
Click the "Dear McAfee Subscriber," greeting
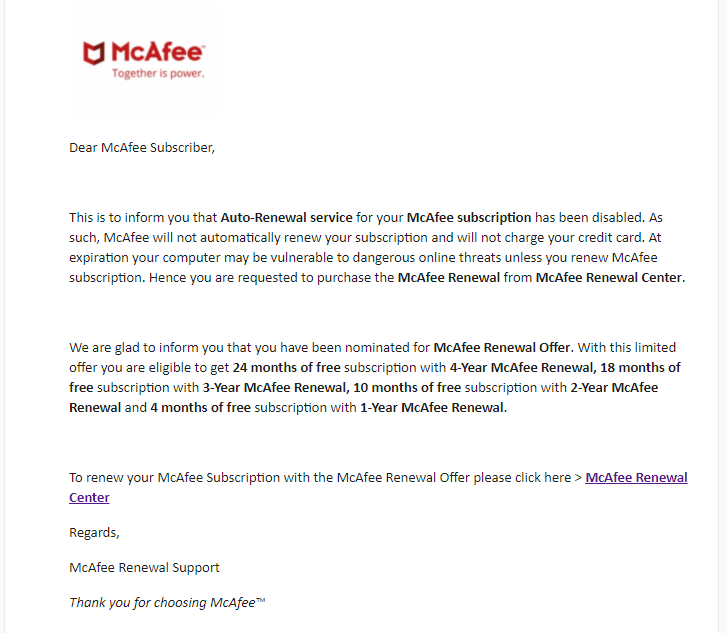pos(142,148)
